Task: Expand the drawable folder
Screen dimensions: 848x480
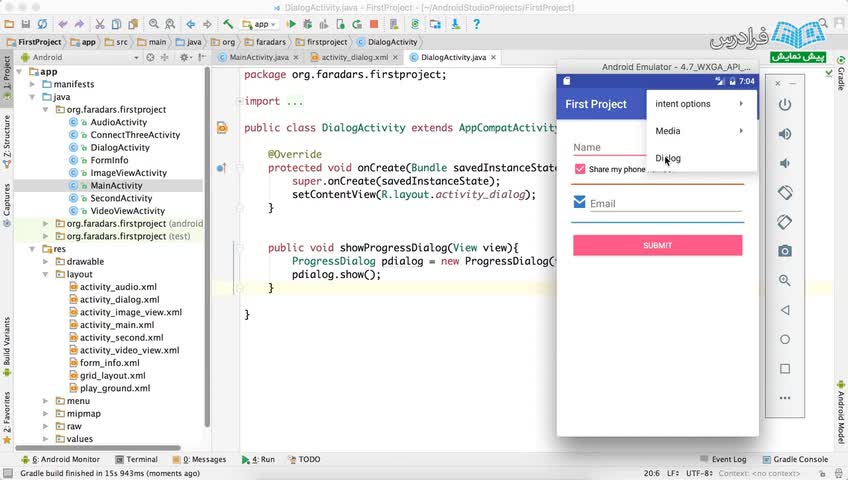Action: point(46,262)
